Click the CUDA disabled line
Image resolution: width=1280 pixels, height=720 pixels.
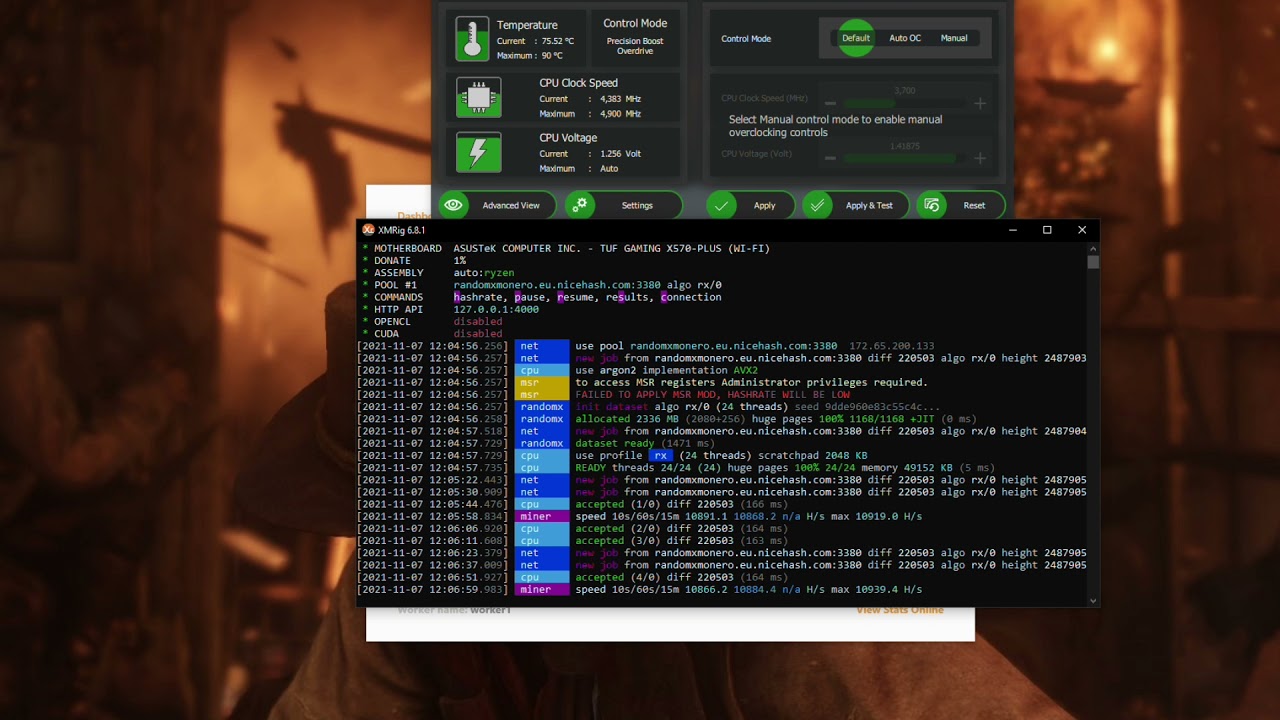click(x=432, y=333)
